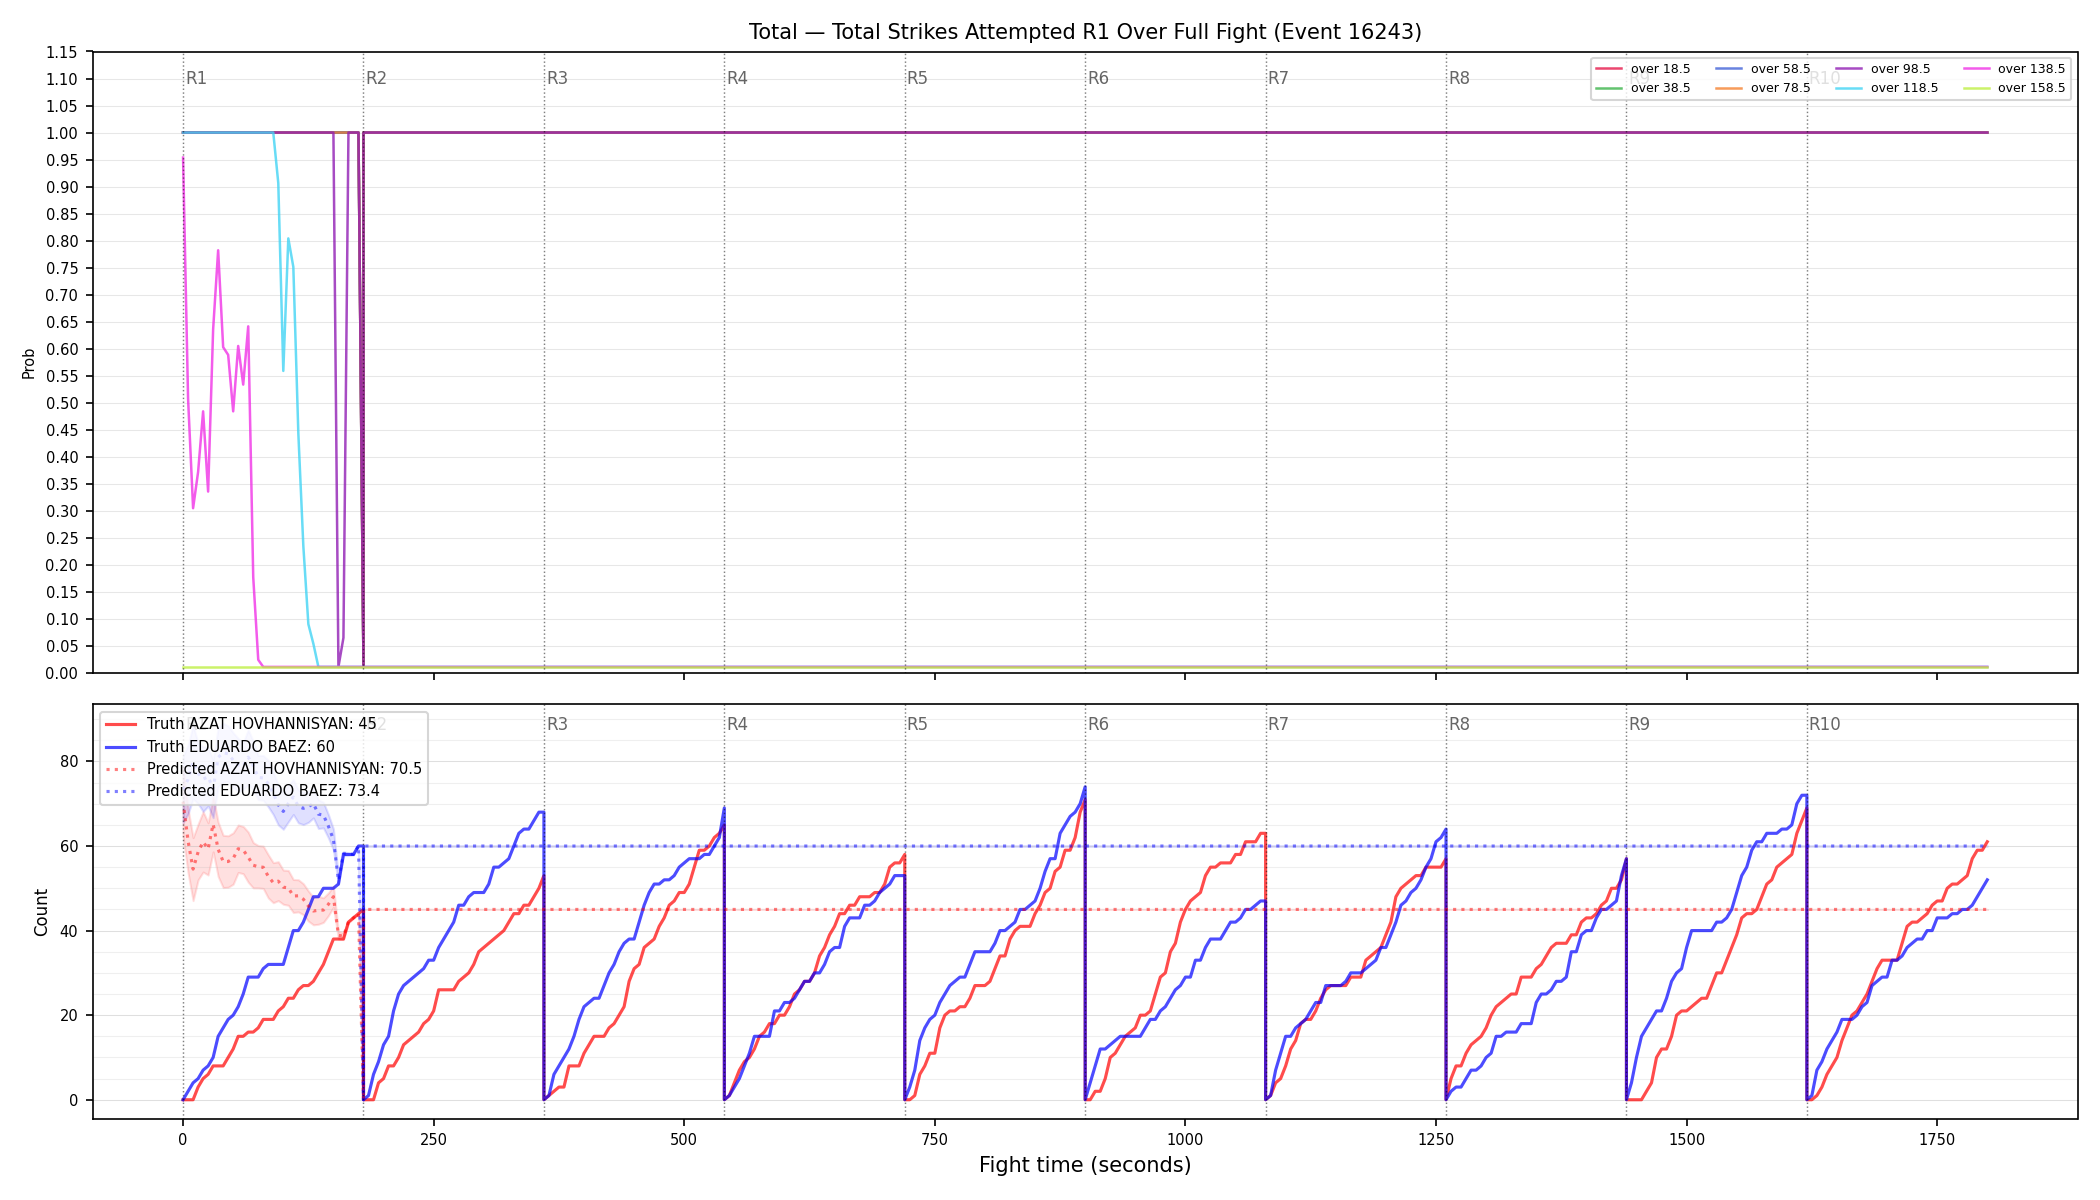Click the 1000 tick on the time axis
Viewport: 2100px width, 1200px height.
point(1185,1138)
